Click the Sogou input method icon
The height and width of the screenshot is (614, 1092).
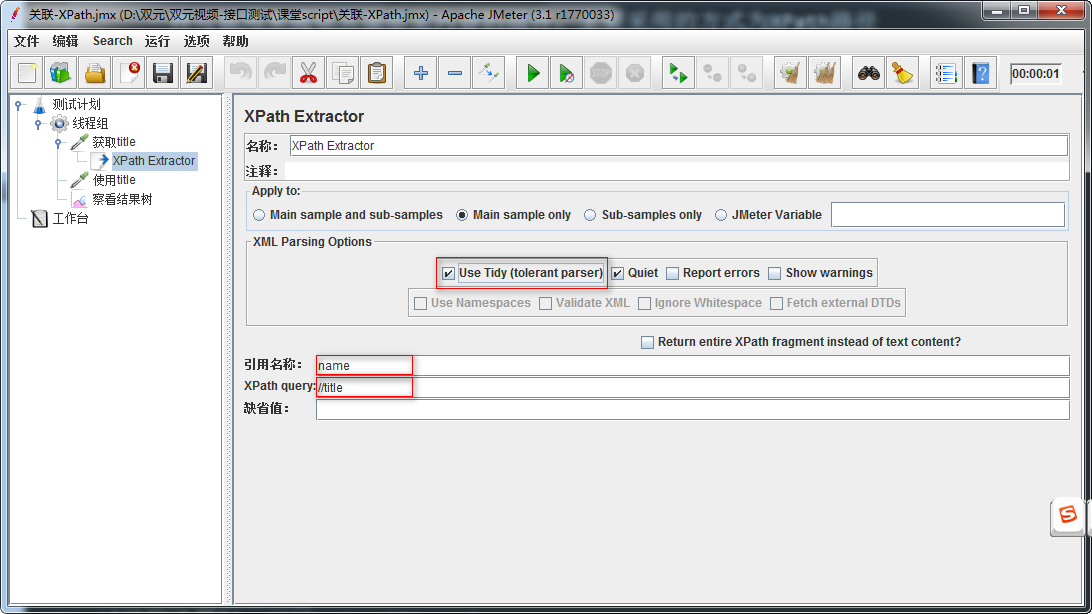1068,515
